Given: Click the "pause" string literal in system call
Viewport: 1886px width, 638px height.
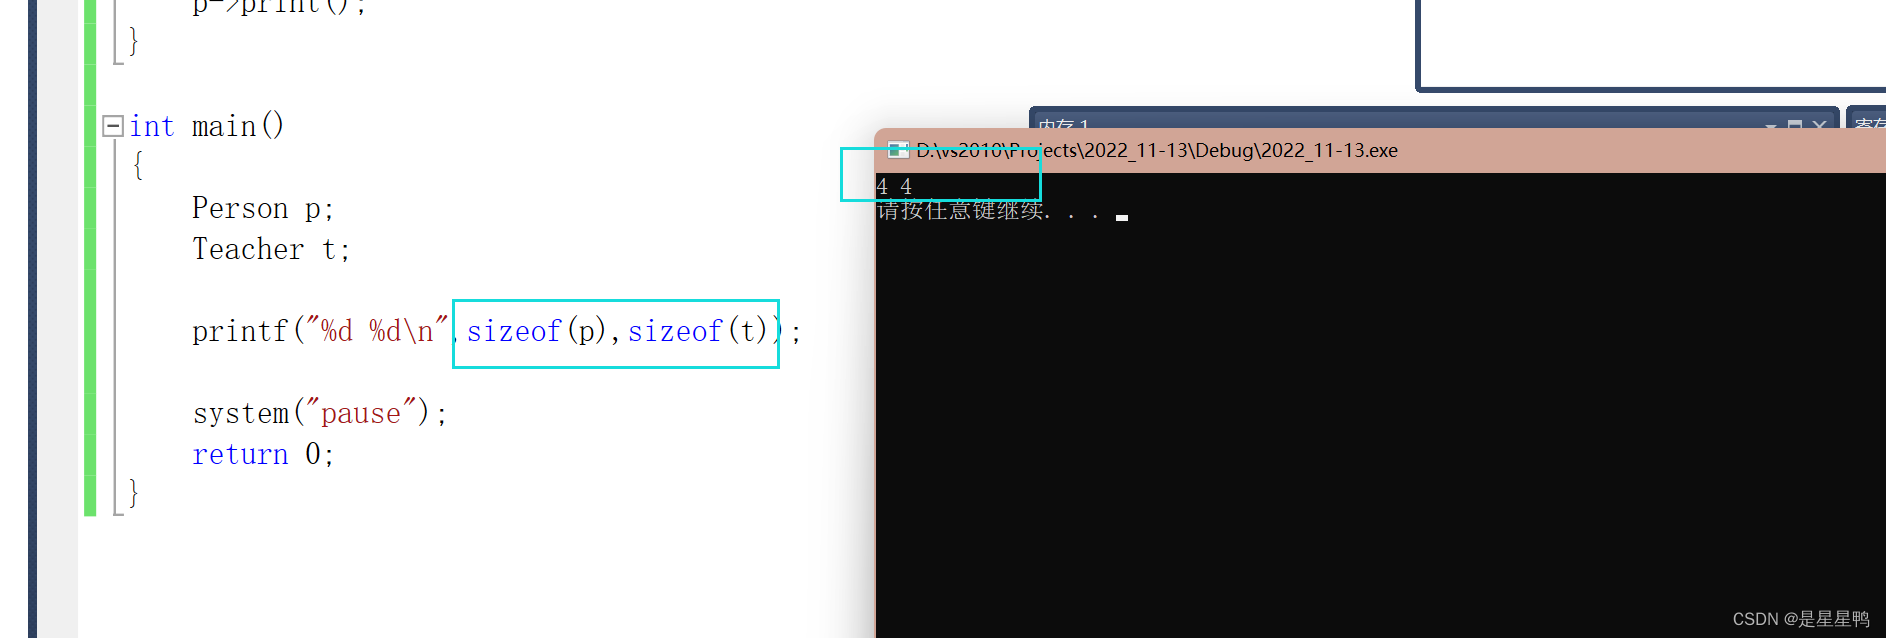Looking at the screenshot, I should (x=360, y=413).
